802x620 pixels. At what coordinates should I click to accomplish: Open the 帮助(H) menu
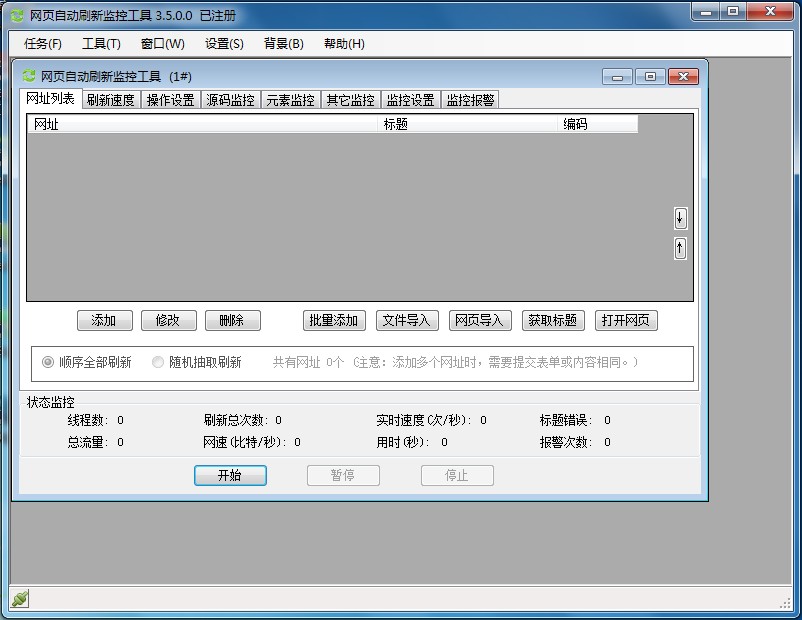tap(344, 44)
